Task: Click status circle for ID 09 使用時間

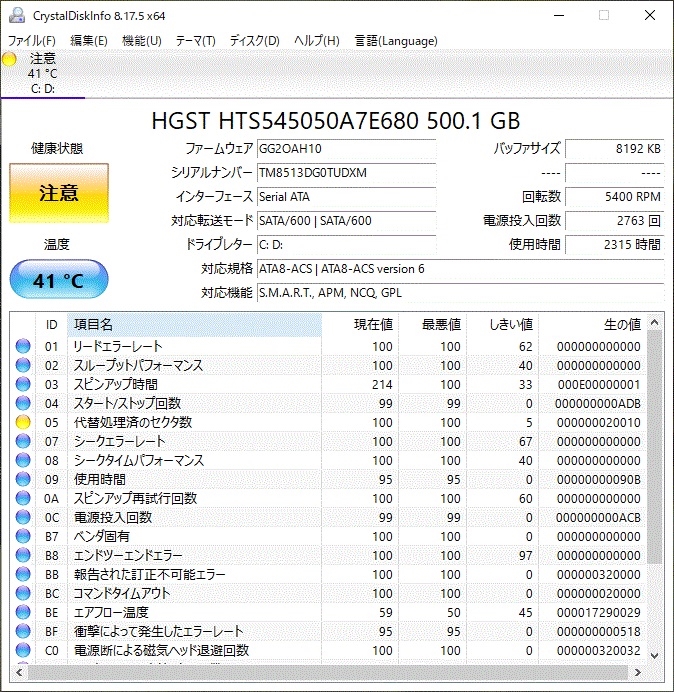Action: (x=23, y=479)
